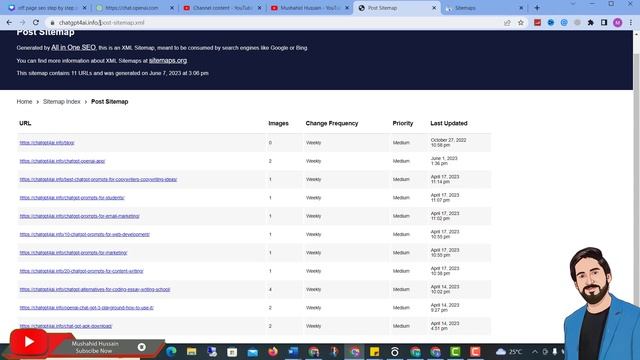Viewport: 640px width, 360px height.
Task: Open the weather 25°C taskbar widget
Action: (509, 351)
